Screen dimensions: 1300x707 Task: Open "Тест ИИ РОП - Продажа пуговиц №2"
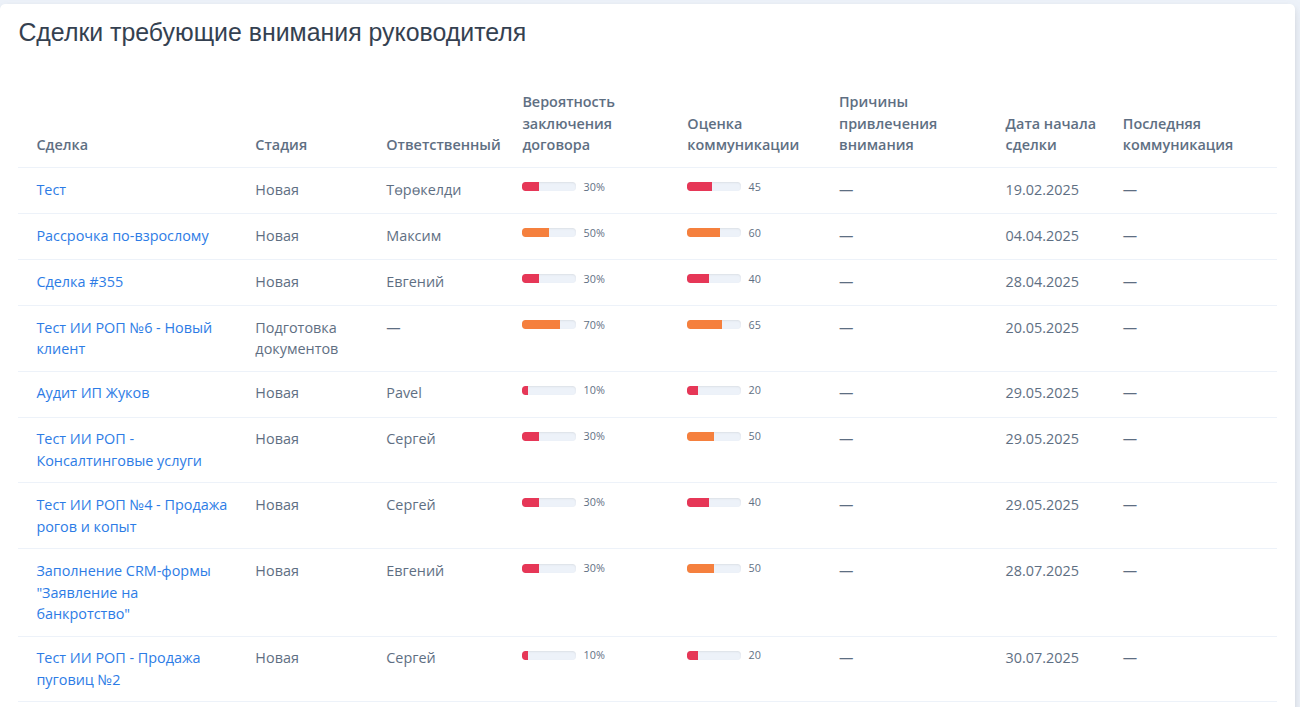[118, 669]
